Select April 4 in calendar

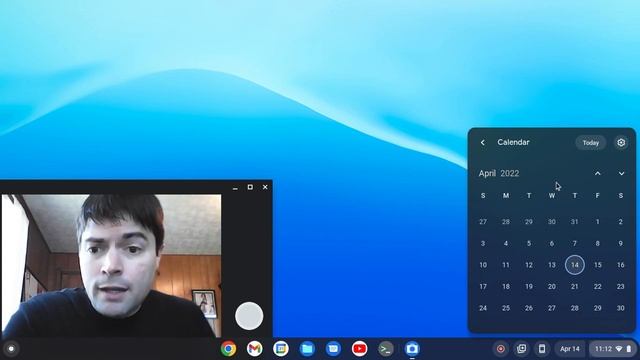506,243
